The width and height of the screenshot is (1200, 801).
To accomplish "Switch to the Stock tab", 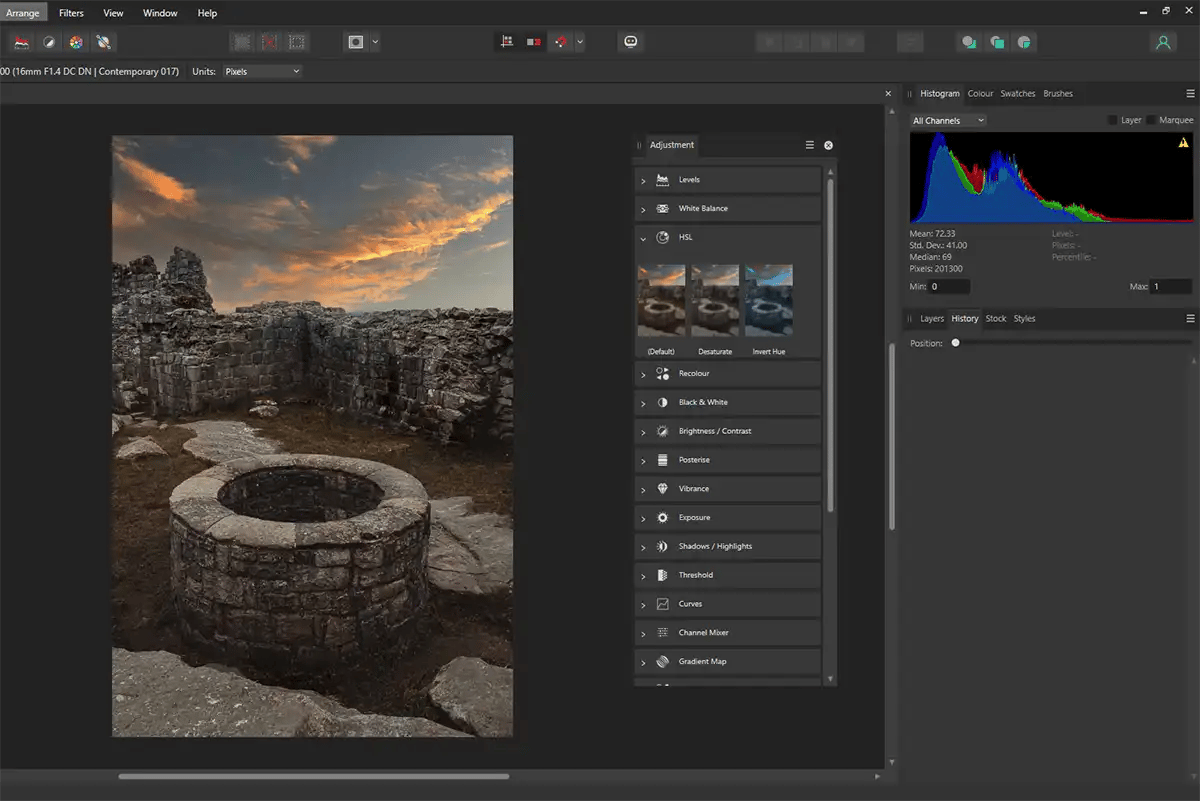I will pyautogui.click(x=996, y=319).
